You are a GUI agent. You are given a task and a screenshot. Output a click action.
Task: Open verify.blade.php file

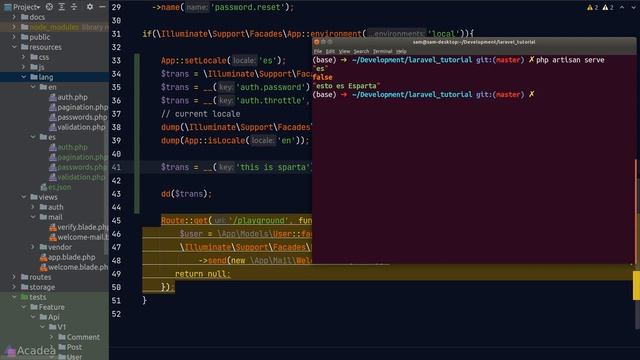[78, 227]
